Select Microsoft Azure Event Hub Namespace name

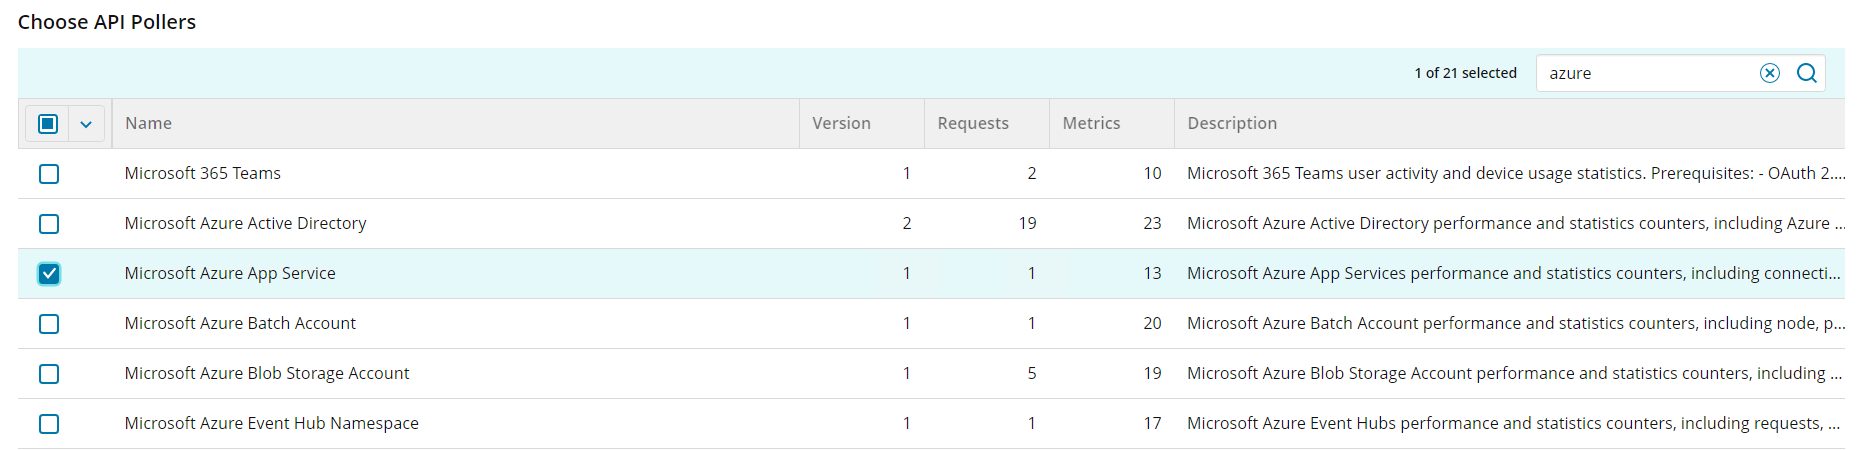coord(272,423)
